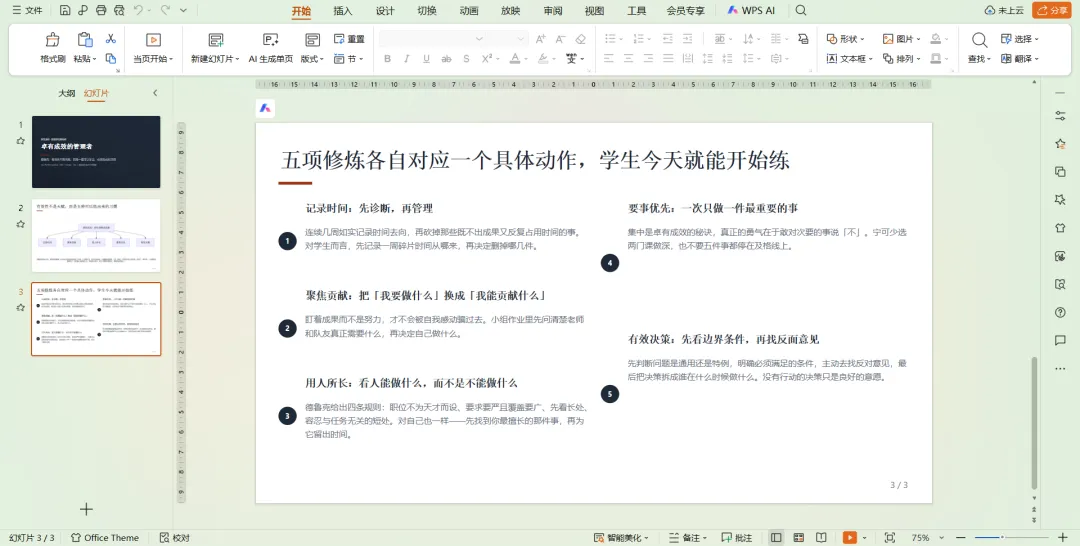Open the search magnifier in menu bar
This screenshot has width=1080, height=546.
coord(801,10)
